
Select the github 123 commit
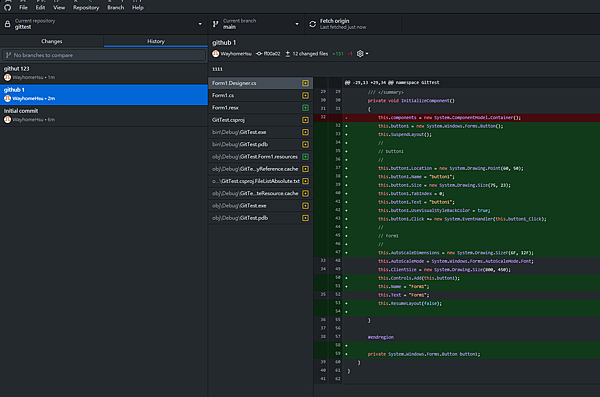coord(104,73)
